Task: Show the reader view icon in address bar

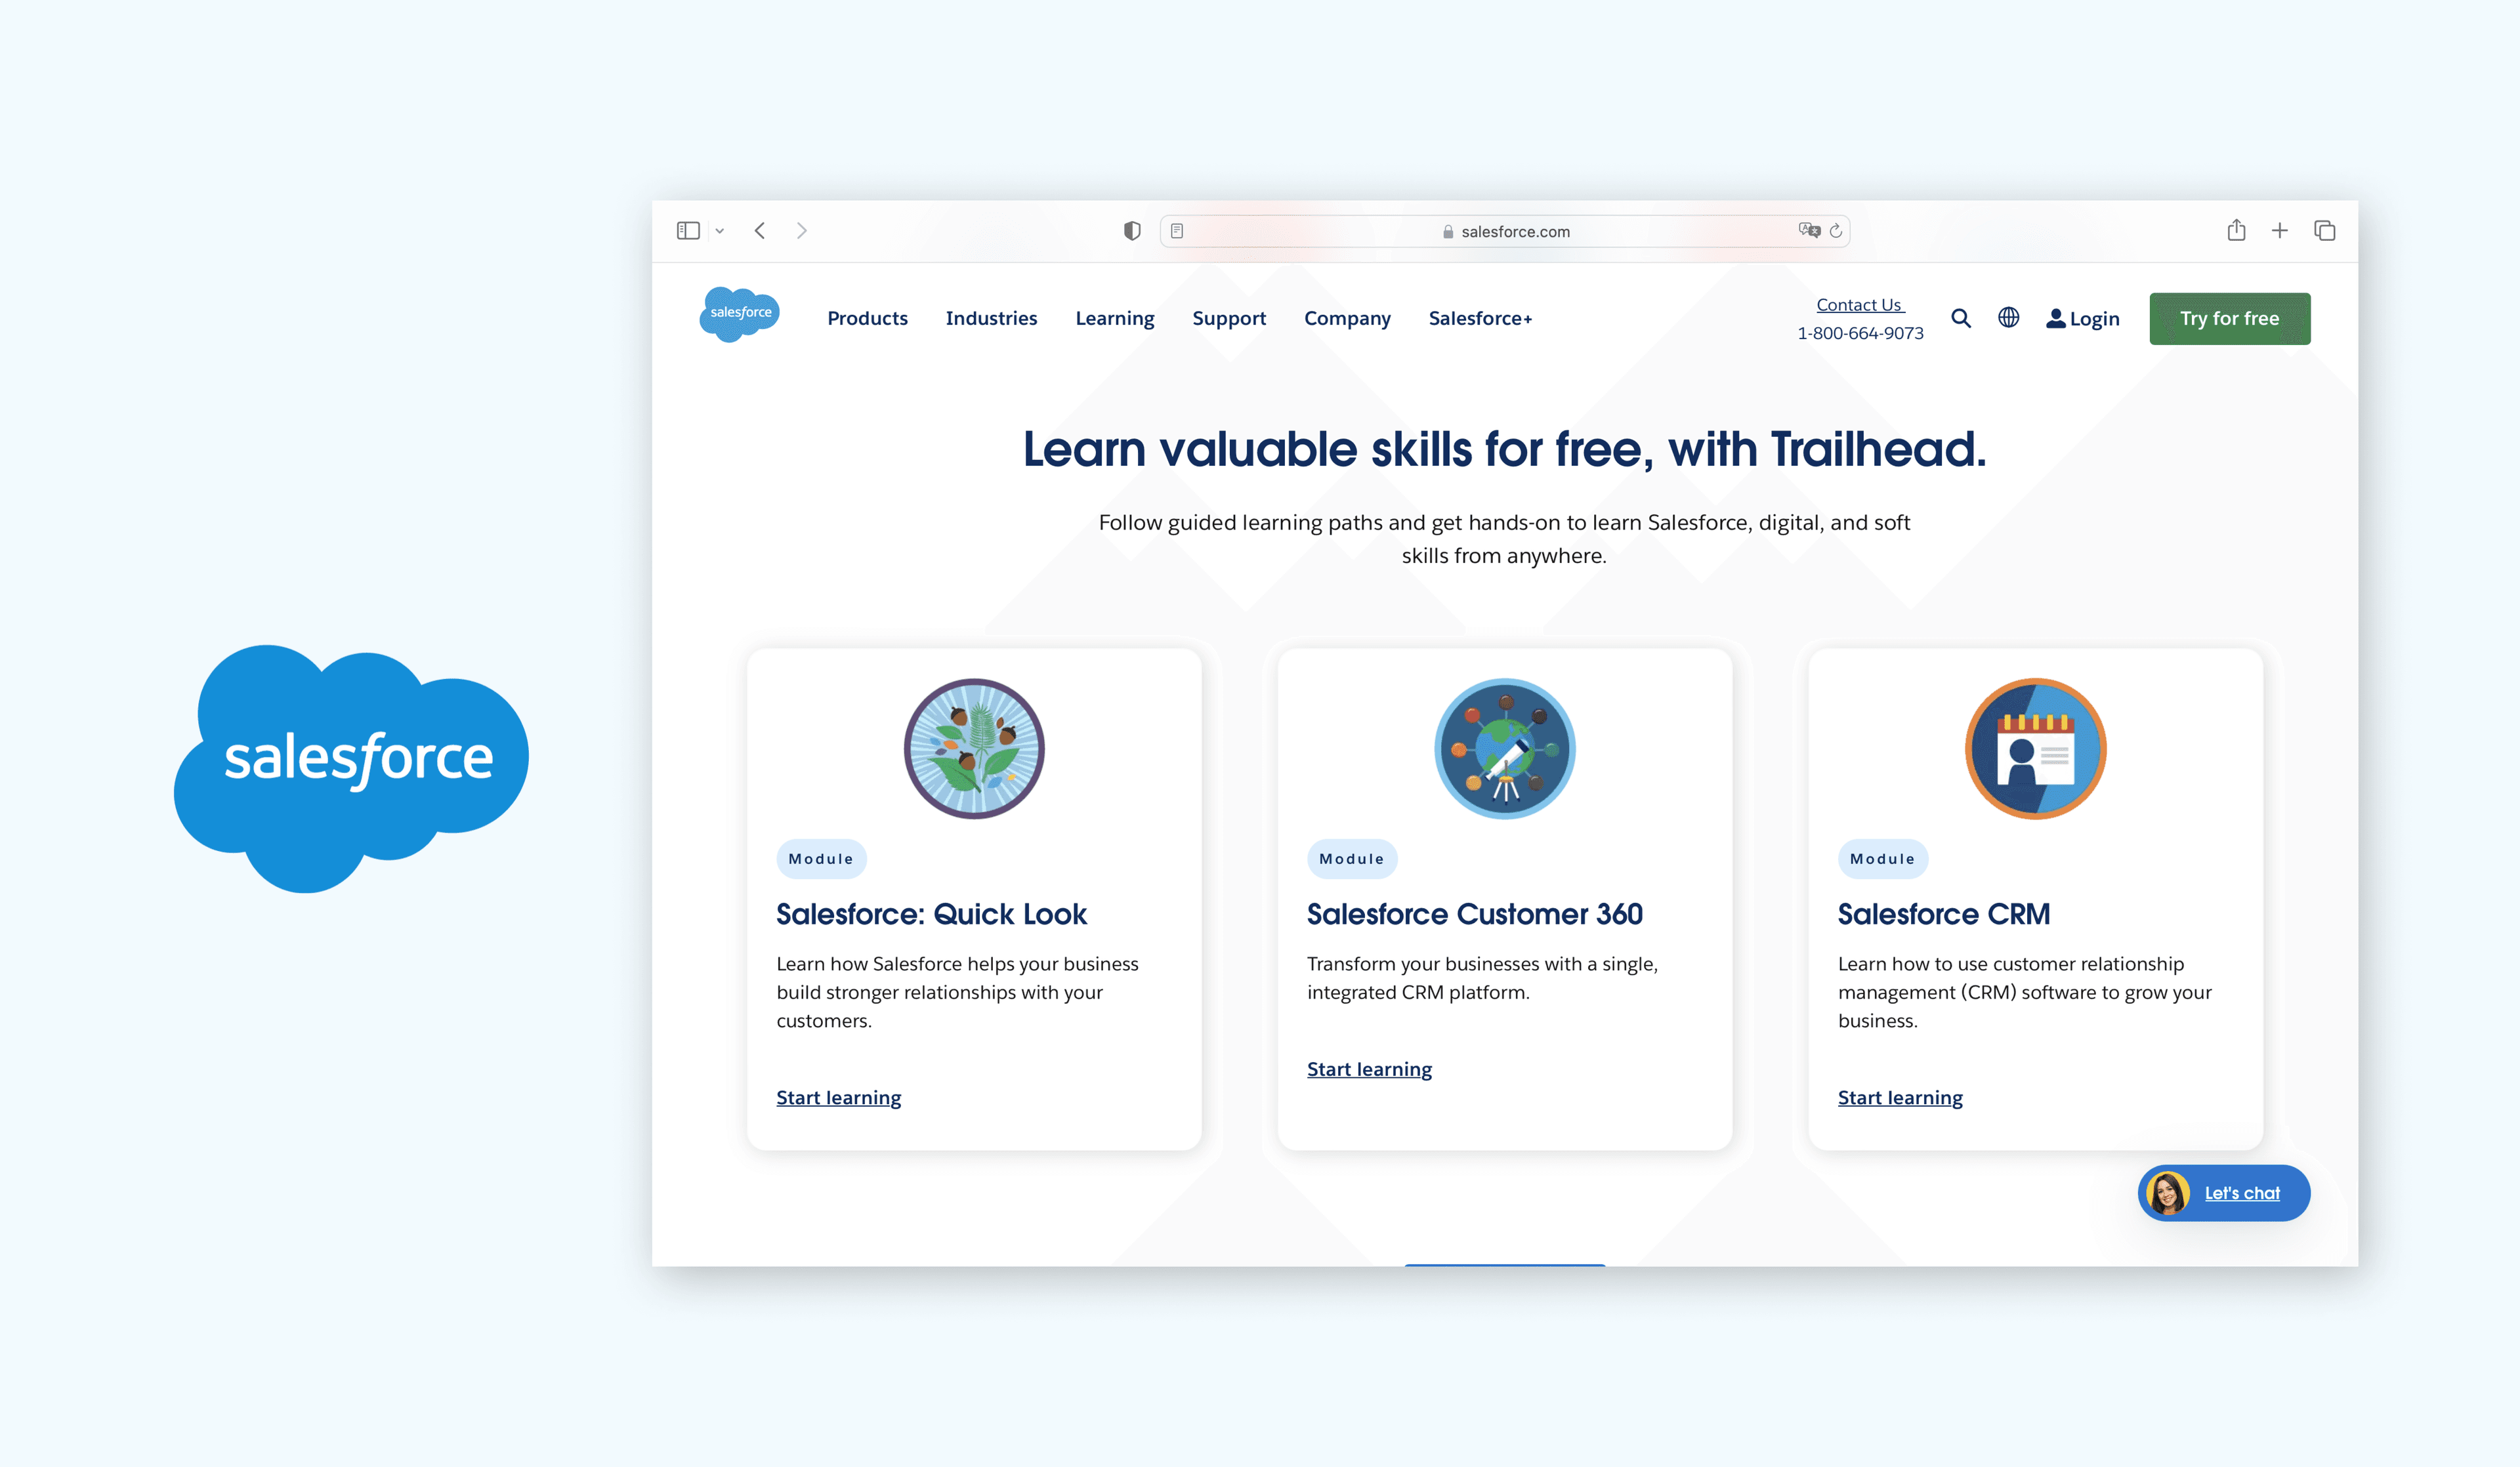Action: [1177, 231]
